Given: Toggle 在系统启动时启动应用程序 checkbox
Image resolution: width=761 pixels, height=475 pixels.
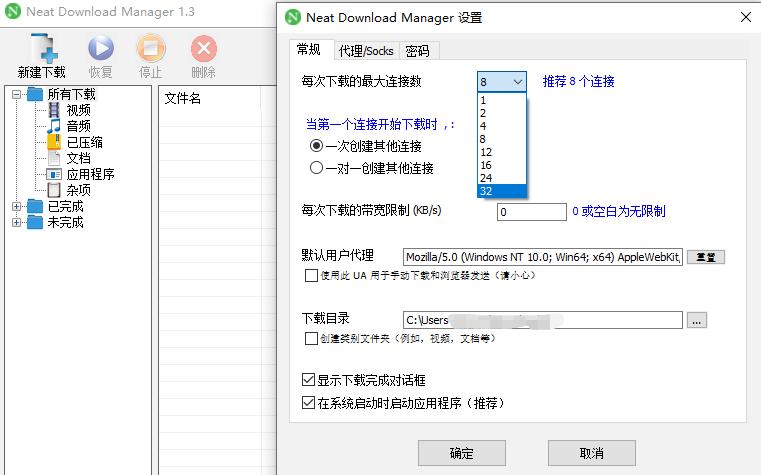Looking at the screenshot, I should coord(308,403).
